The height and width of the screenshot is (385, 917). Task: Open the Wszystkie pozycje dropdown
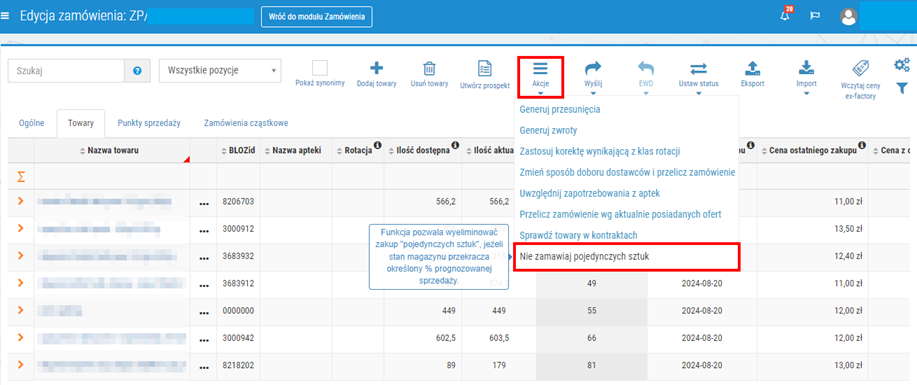click(x=220, y=71)
